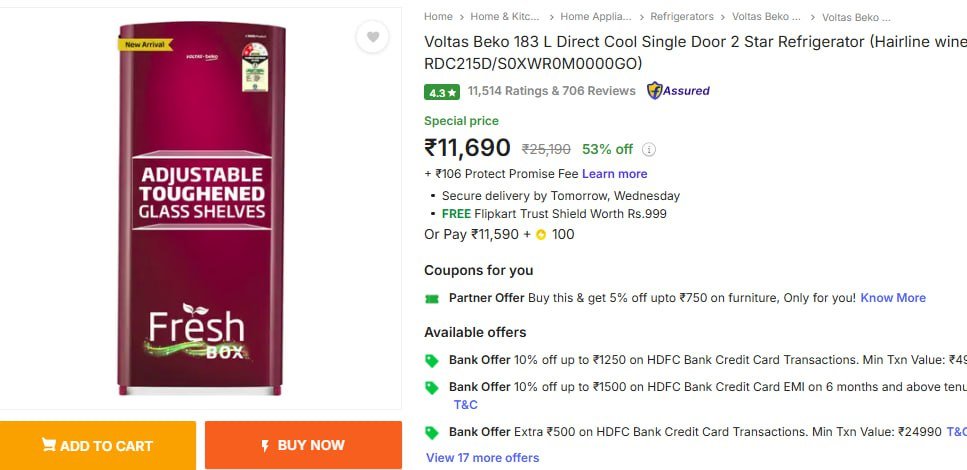Open the Home & Kitchen breadcrumb
The width and height of the screenshot is (967, 470).
(x=506, y=17)
